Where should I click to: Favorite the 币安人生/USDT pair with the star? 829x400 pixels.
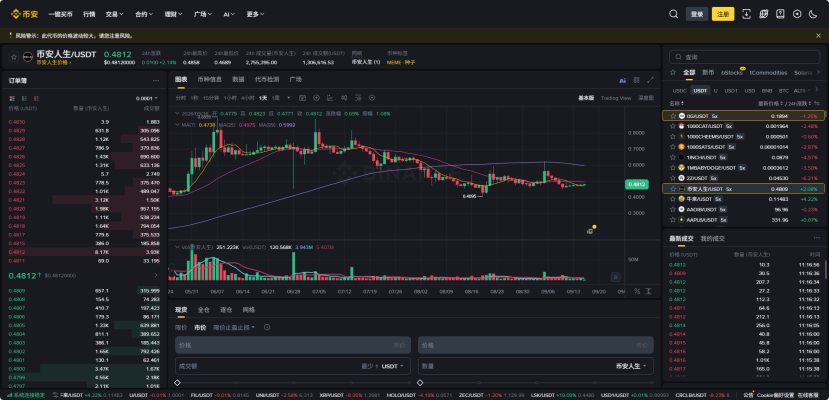click(x=14, y=57)
